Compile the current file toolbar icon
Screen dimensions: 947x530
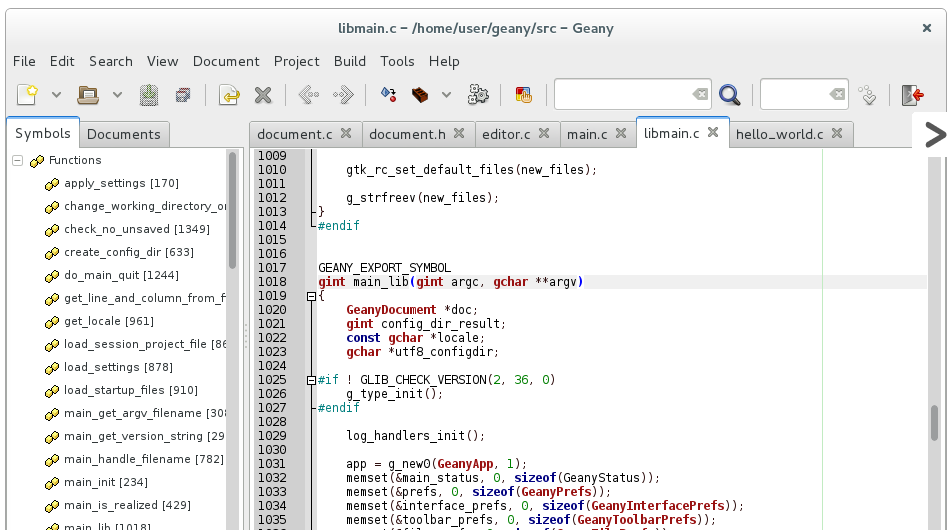coord(388,95)
